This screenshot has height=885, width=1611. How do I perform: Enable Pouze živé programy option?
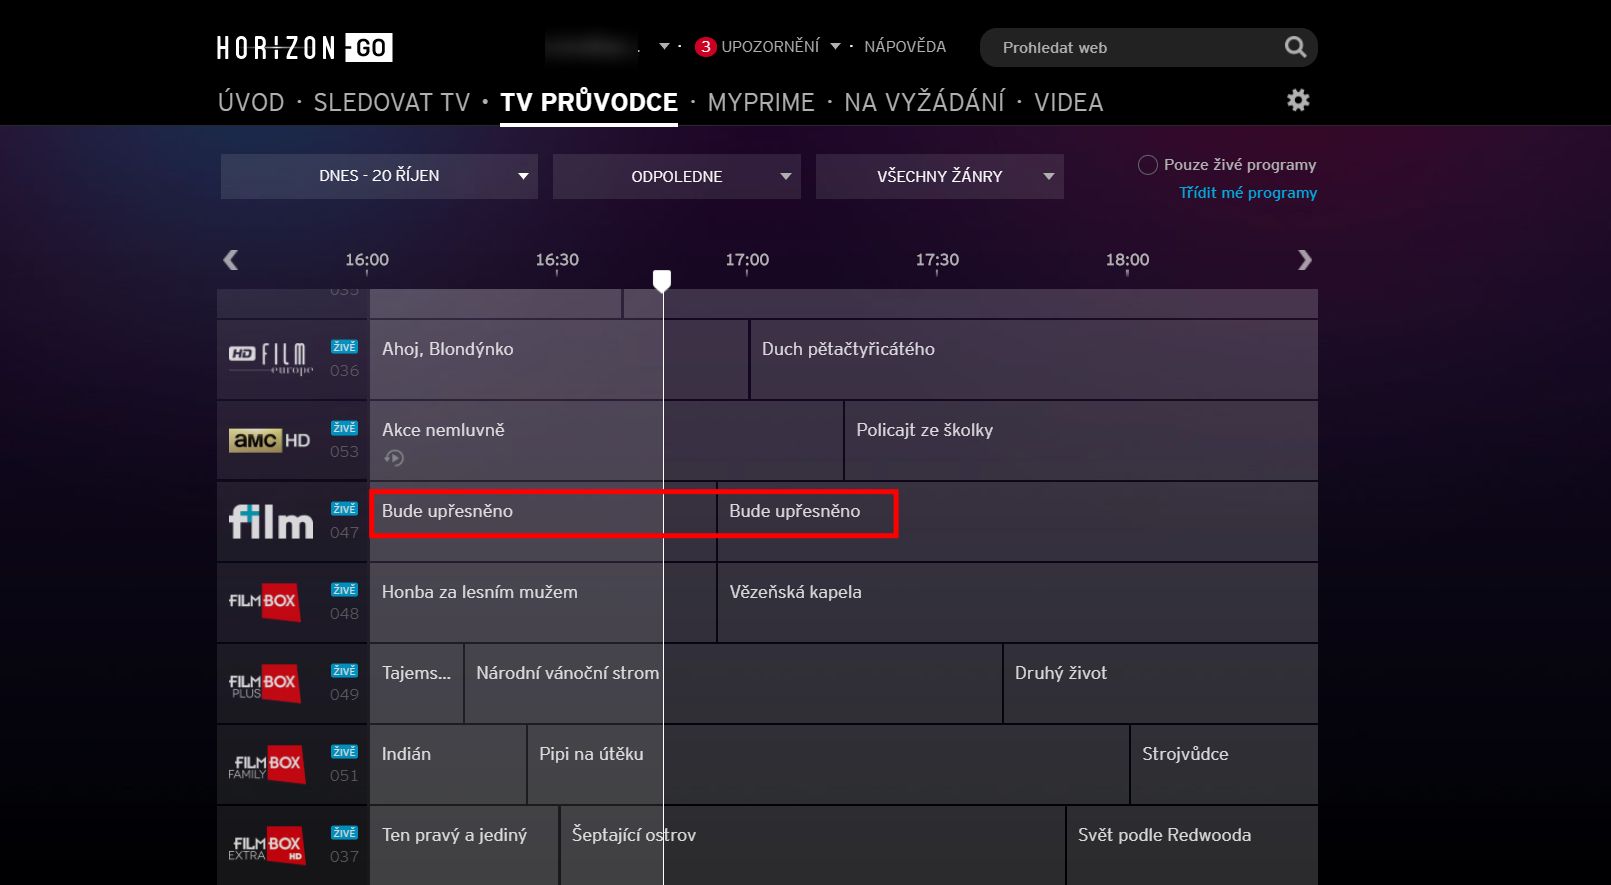click(x=1148, y=165)
